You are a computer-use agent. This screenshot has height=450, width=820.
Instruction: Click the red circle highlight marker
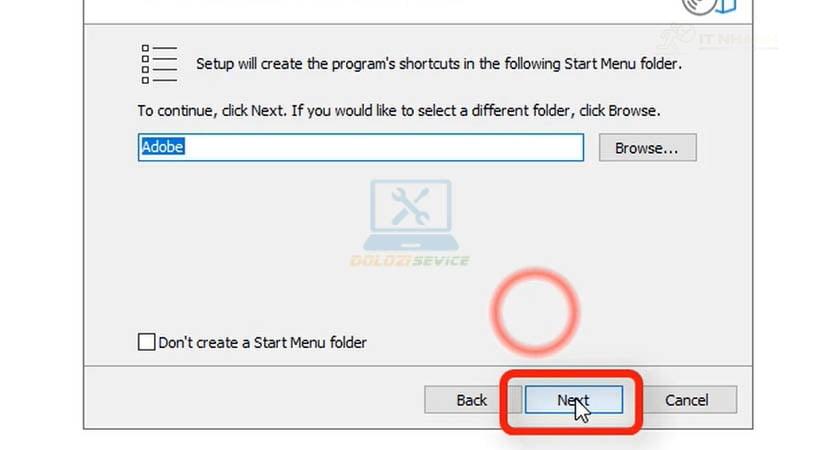click(x=534, y=312)
